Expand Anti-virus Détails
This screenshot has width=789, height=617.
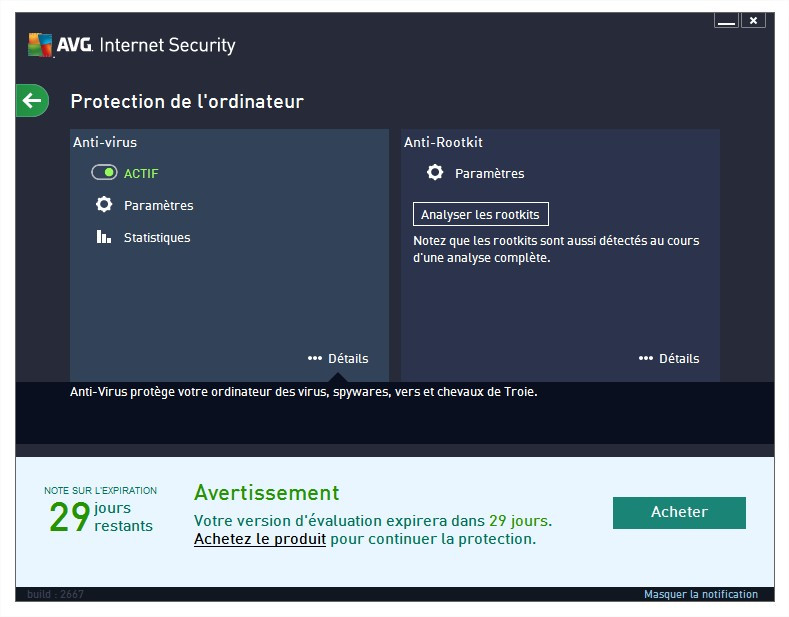coord(338,358)
